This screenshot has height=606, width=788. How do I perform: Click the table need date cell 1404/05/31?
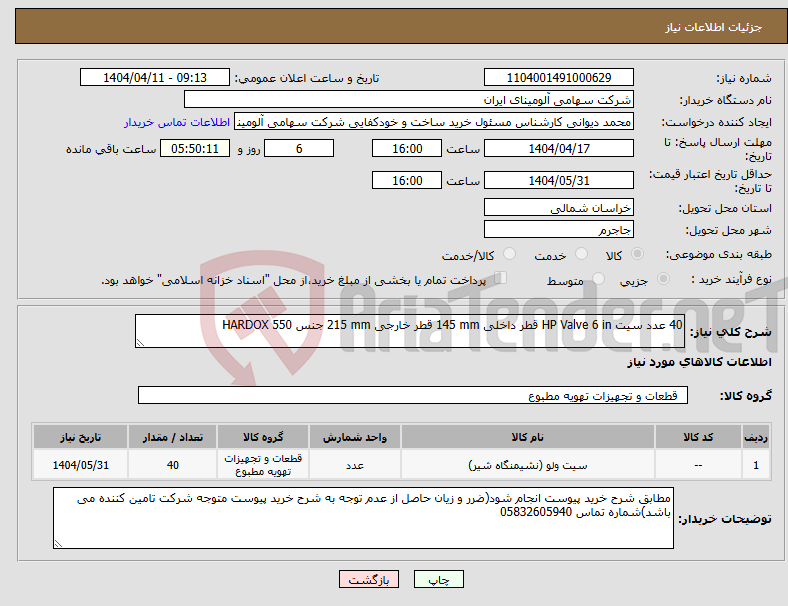point(80,465)
